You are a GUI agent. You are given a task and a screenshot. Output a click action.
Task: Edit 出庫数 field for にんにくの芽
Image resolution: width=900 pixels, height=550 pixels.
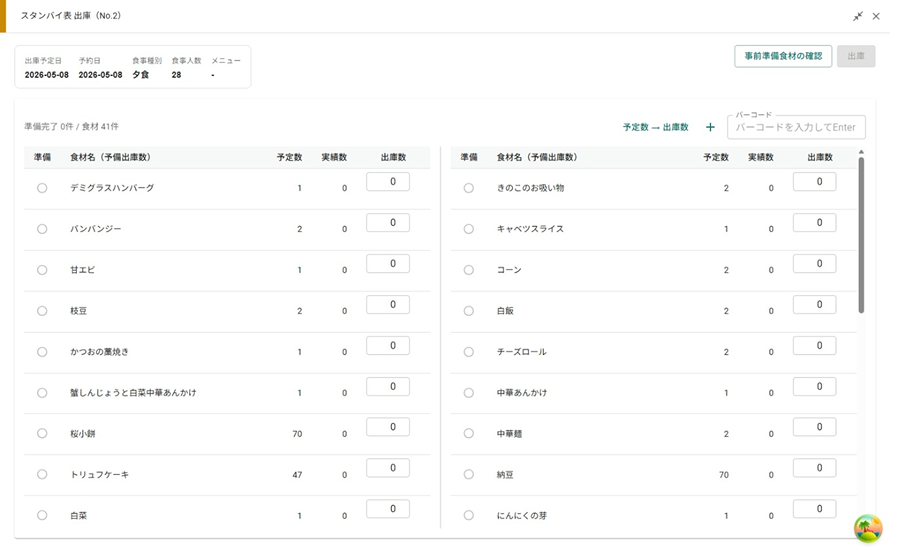click(814, 509)
